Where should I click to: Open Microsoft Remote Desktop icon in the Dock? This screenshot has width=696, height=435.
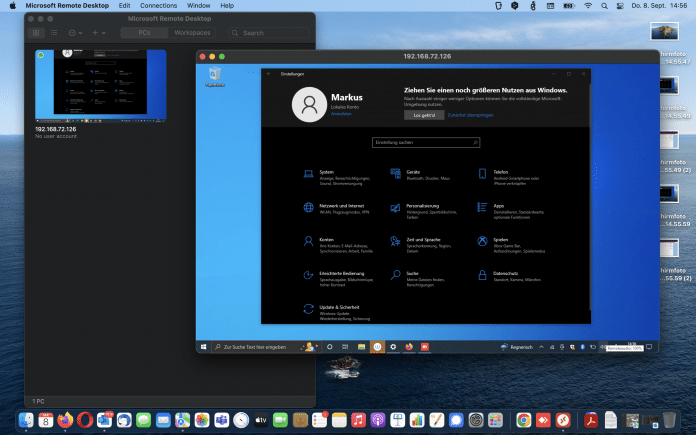click(563, 420)
